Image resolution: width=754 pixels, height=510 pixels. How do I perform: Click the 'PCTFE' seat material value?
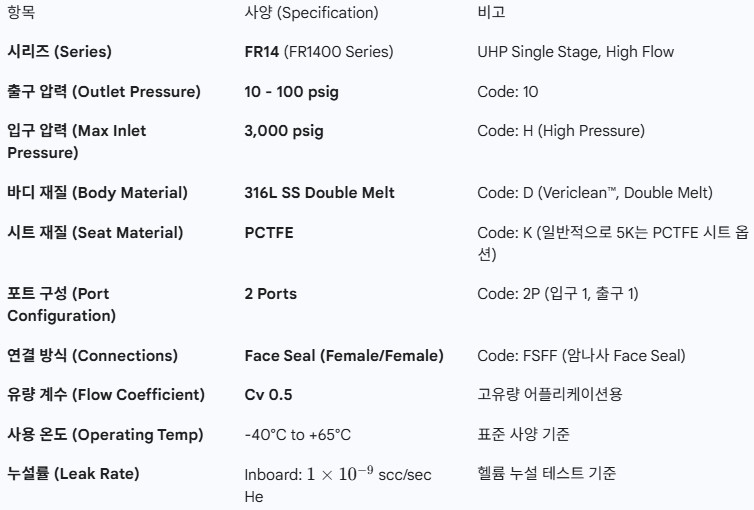click(269, 233)
